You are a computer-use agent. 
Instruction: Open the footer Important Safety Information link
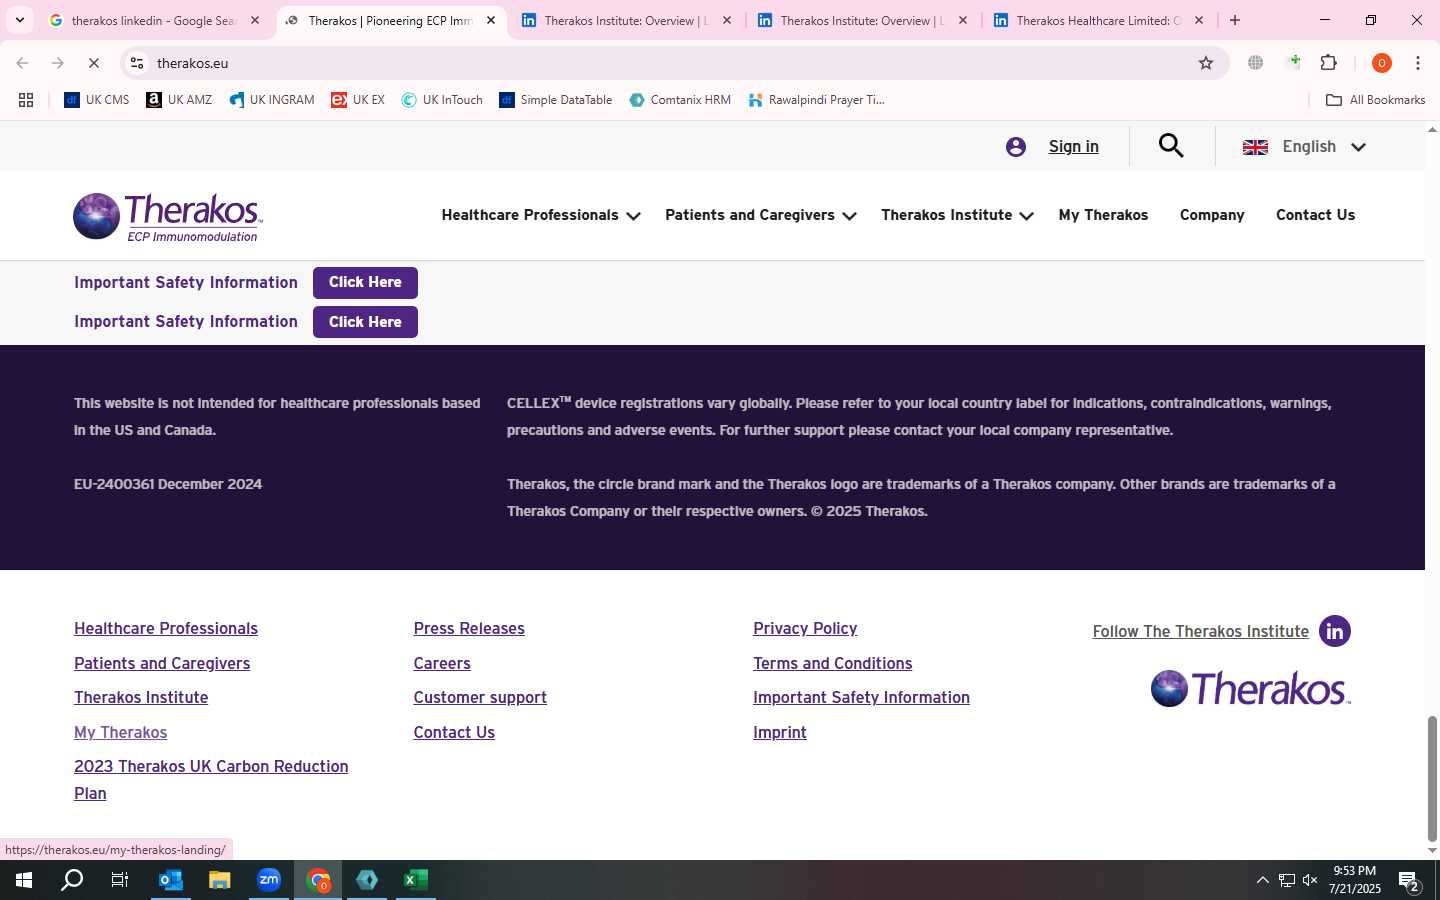point(861,698)
